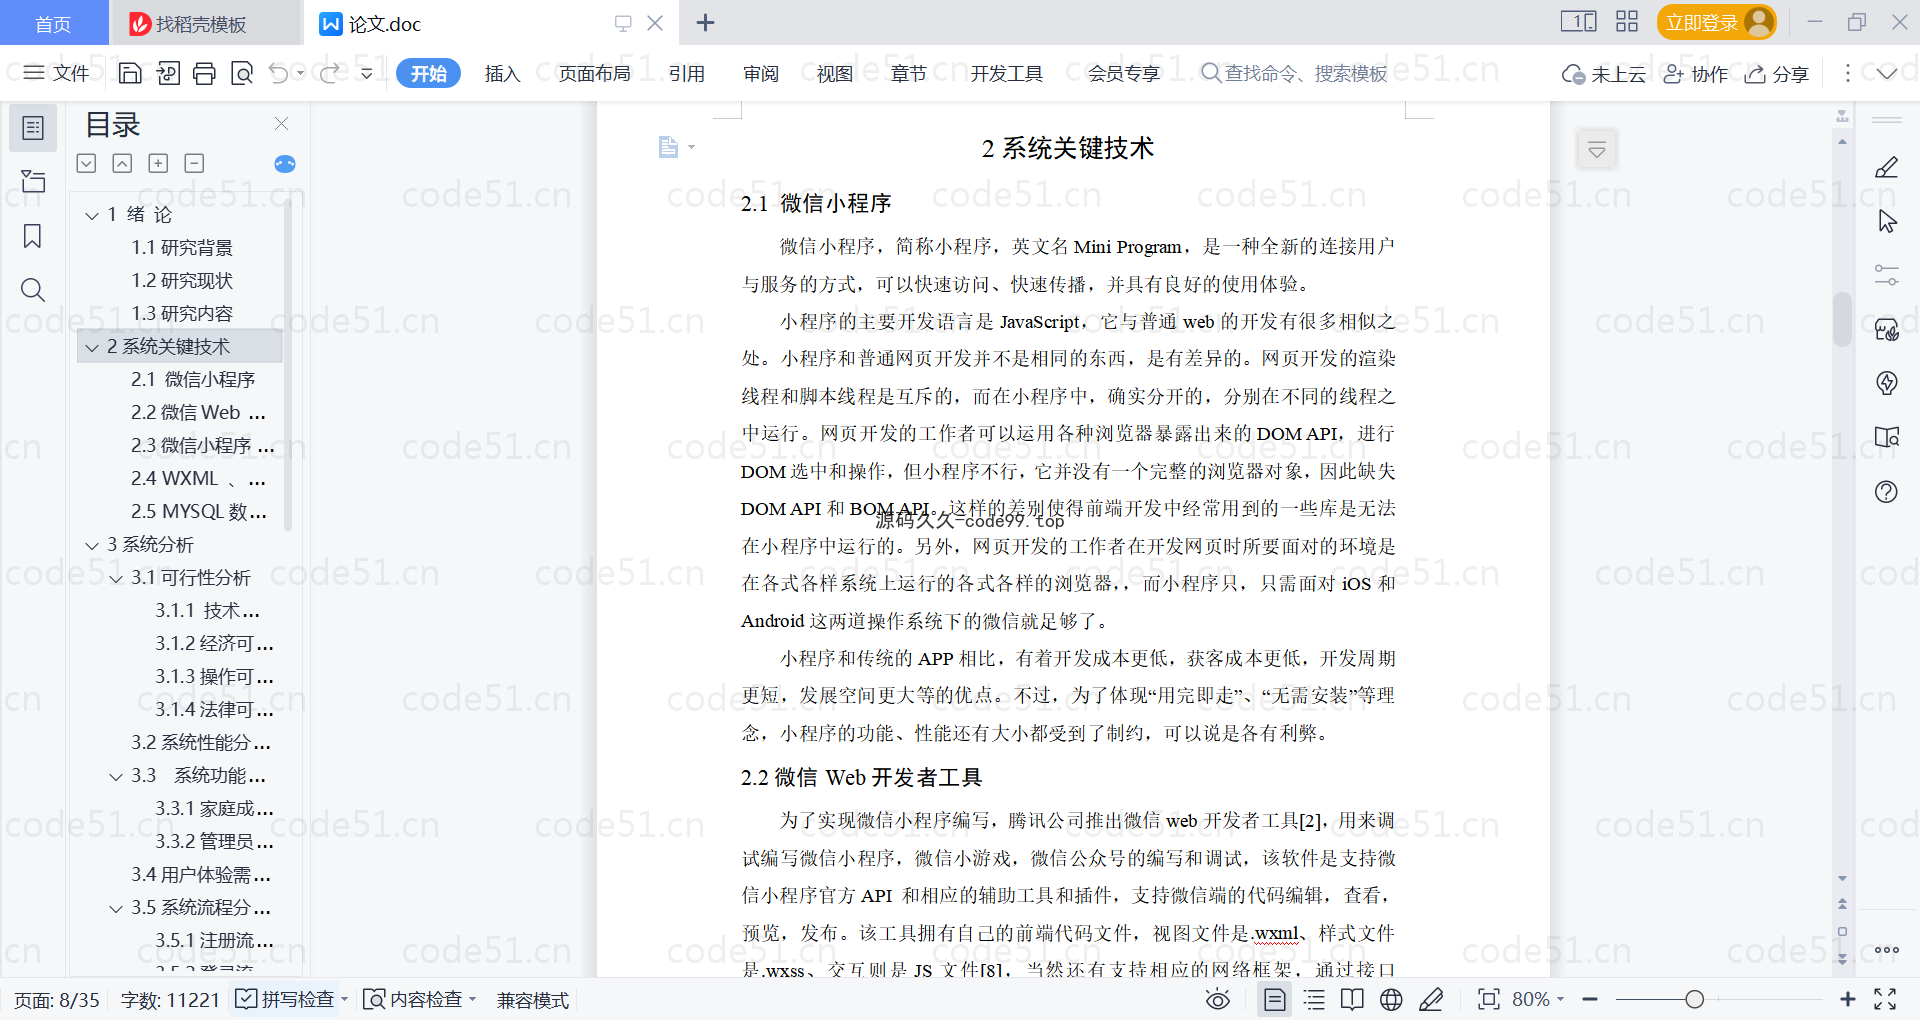1920x1020 pixels.
Task: Switch to the 开发工具 ribbon tab
Action: tap(1006, 73)
